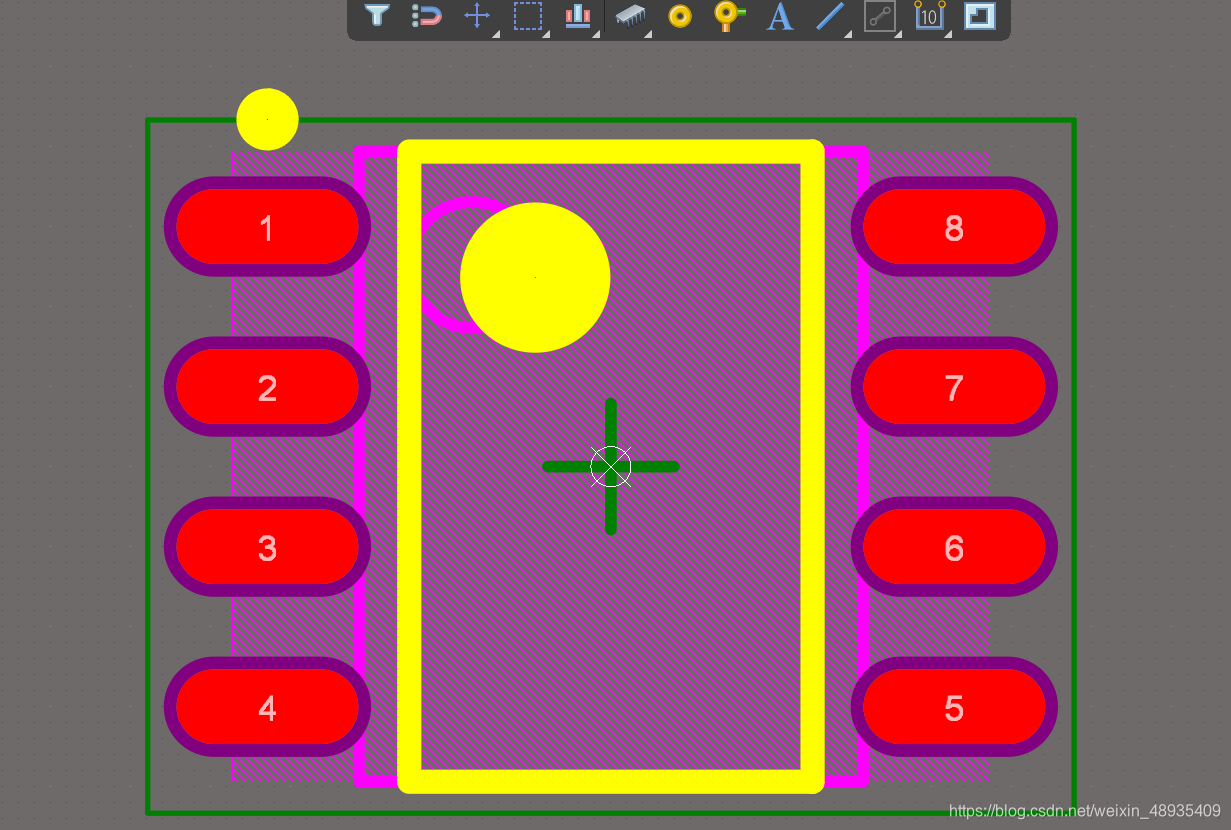
Task: Select red pad number 8
Action: (954, 227)
